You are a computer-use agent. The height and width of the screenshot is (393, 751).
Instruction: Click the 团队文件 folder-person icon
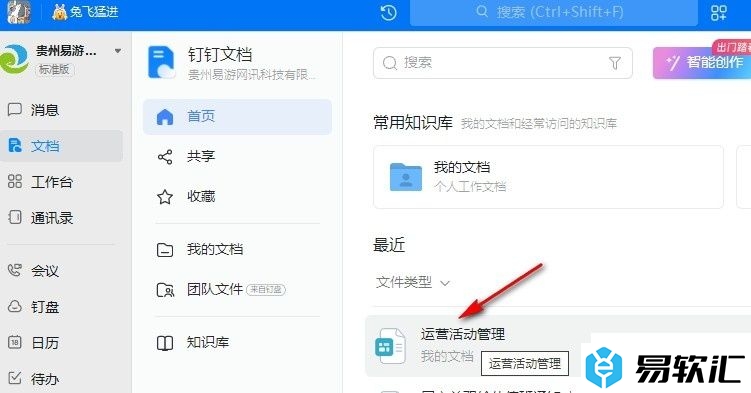pos(165,290)
